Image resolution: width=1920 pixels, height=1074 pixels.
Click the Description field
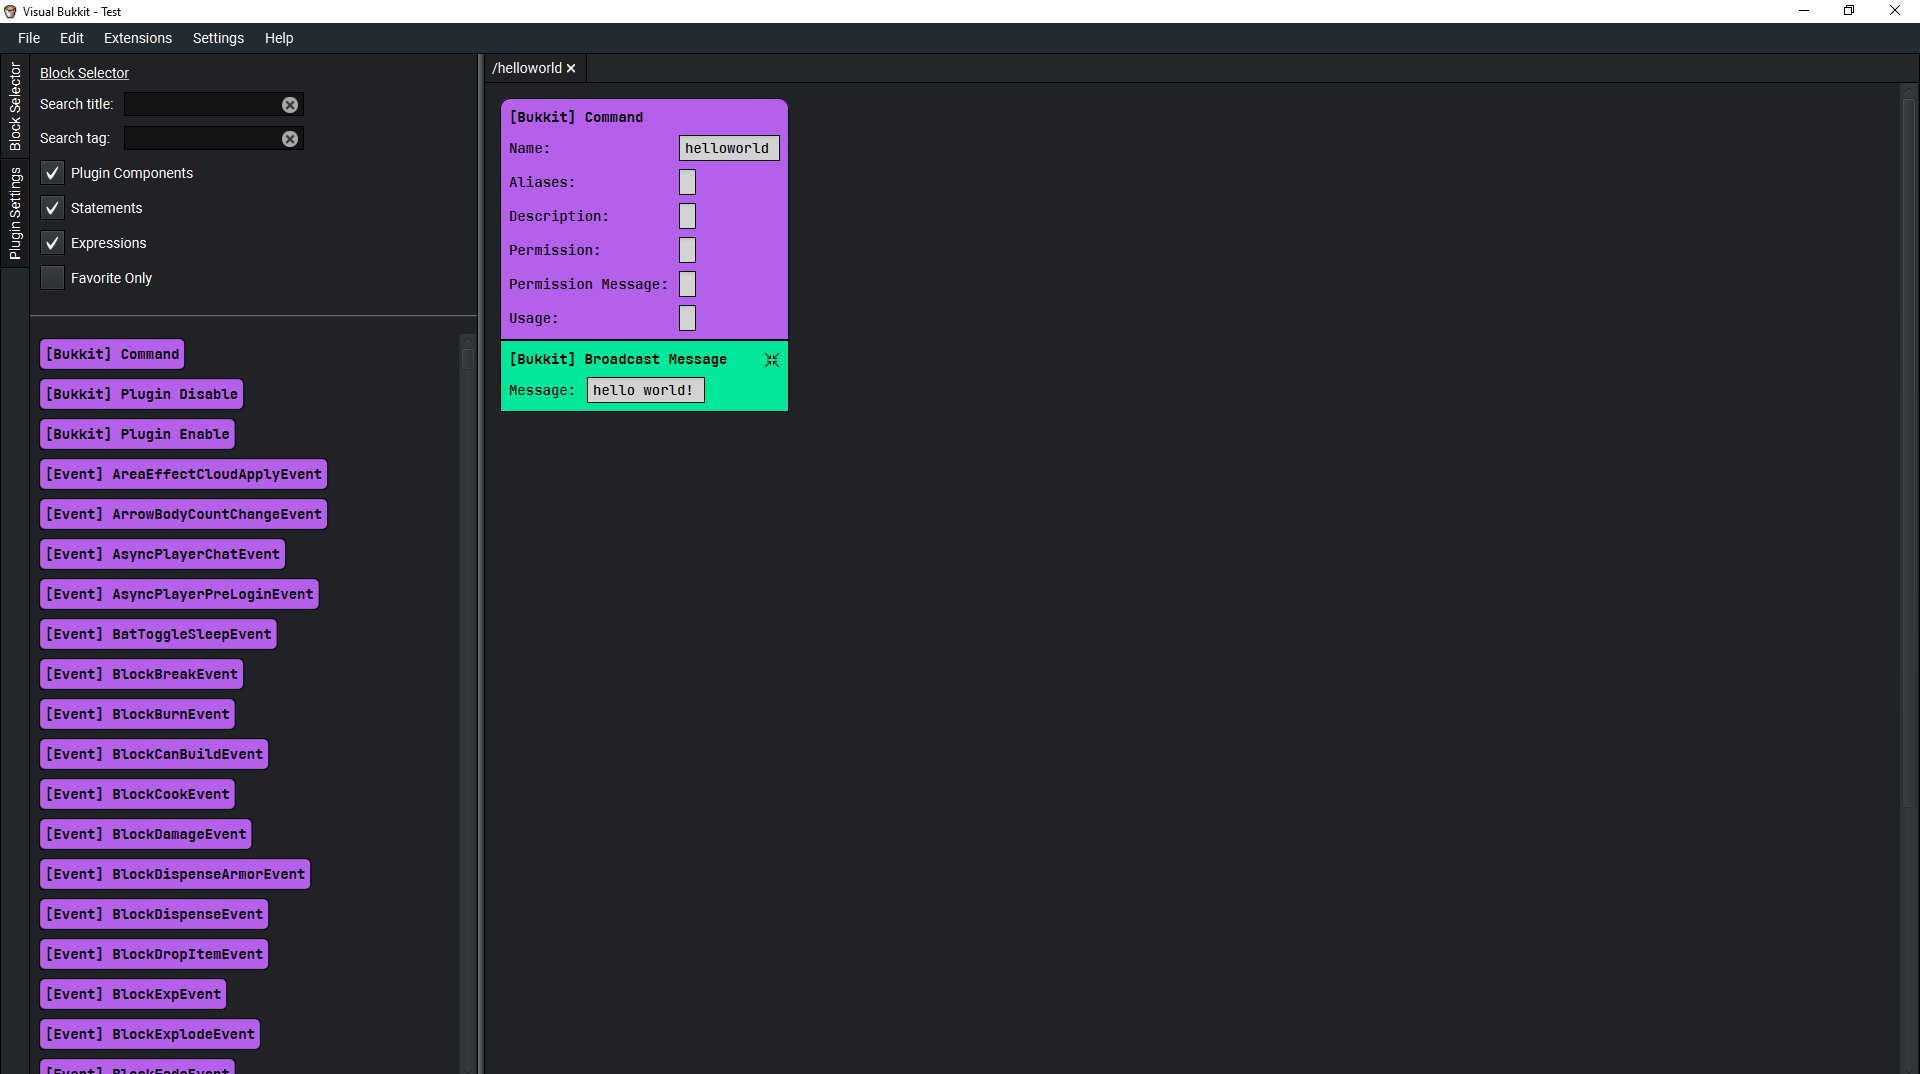coord(687,217)
